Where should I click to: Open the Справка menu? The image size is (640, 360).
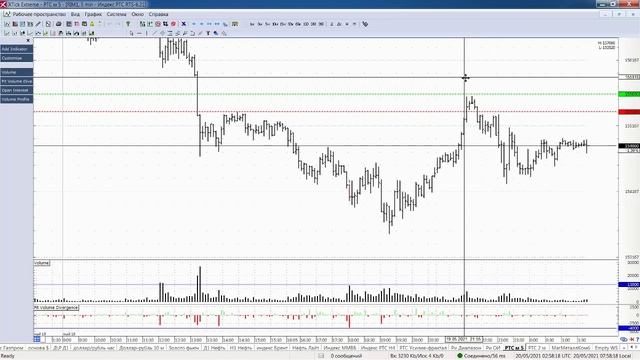[158, 14]
